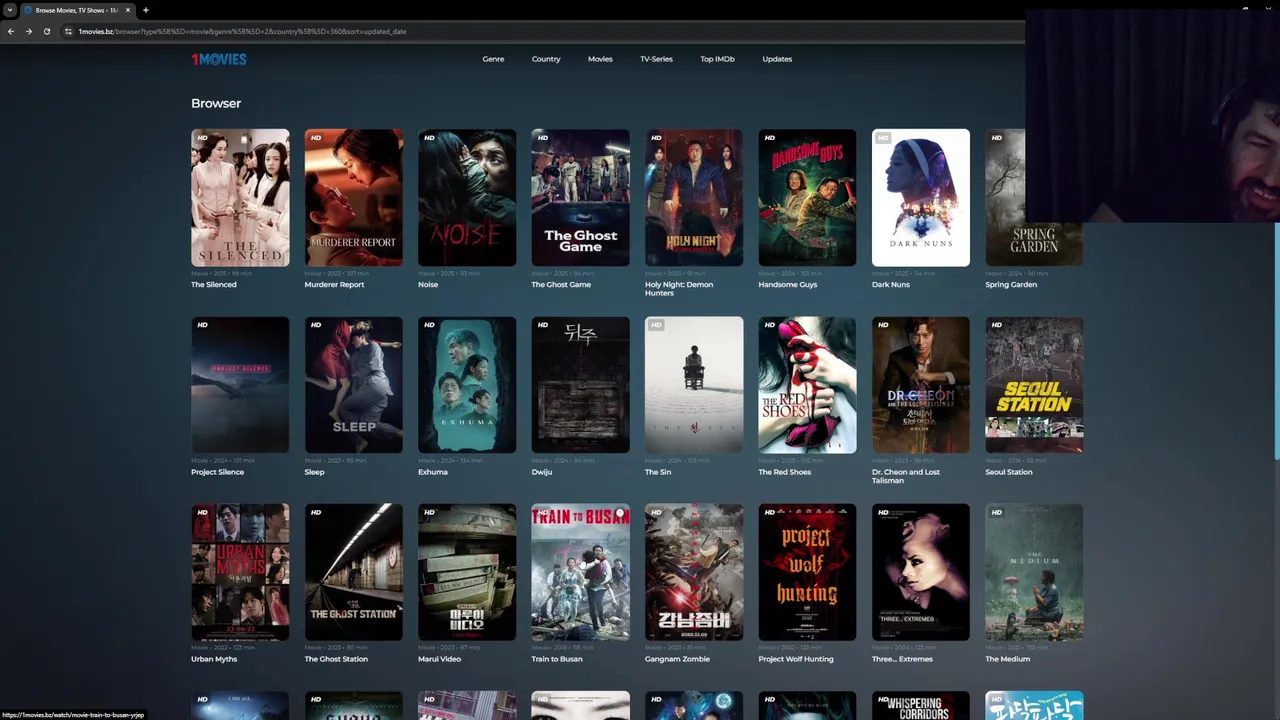Viewport: 1280px width, 720px height.
Task: Open the Seoul Station poster
Action: (1034, 385)
